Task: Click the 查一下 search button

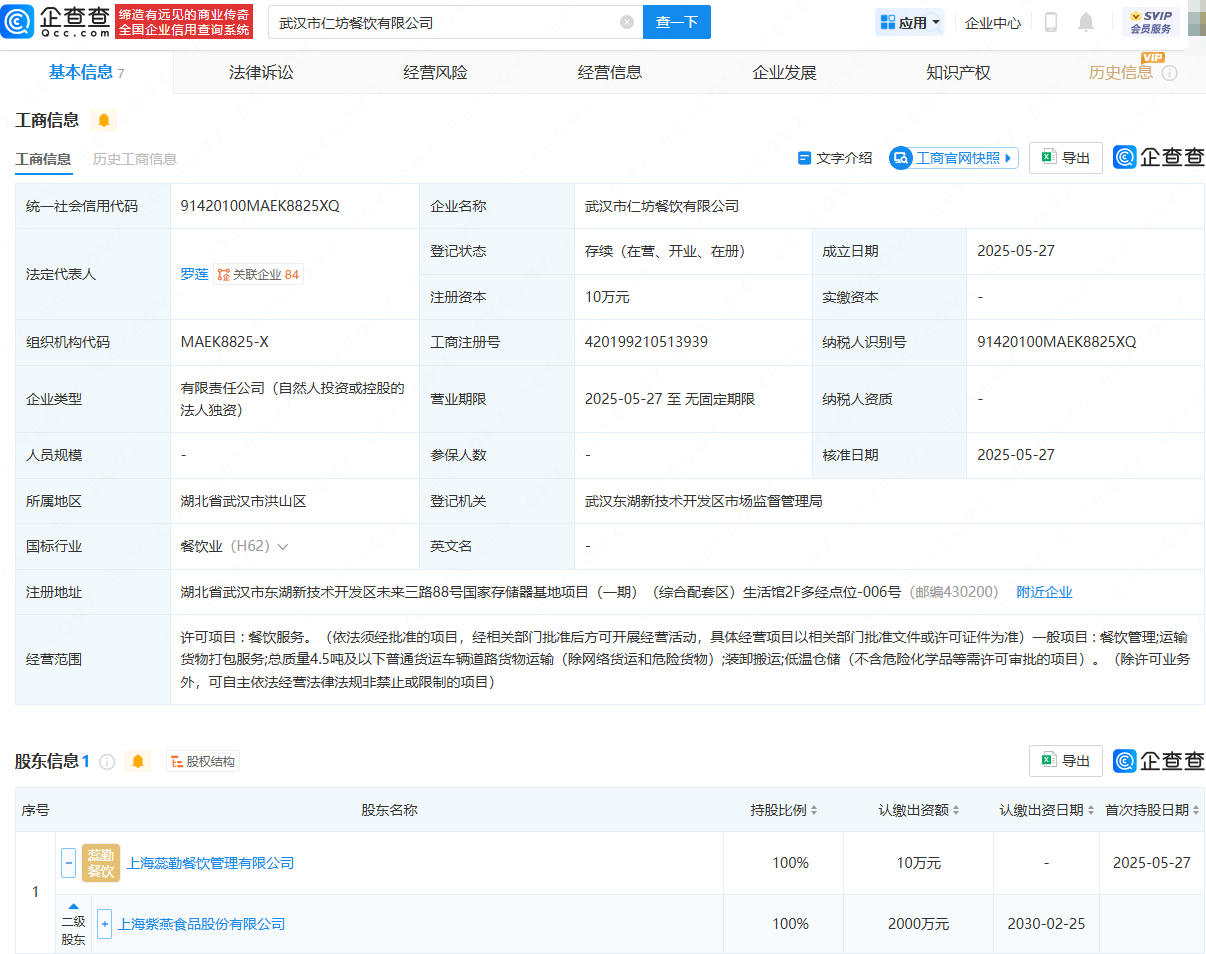Action: 677,22
